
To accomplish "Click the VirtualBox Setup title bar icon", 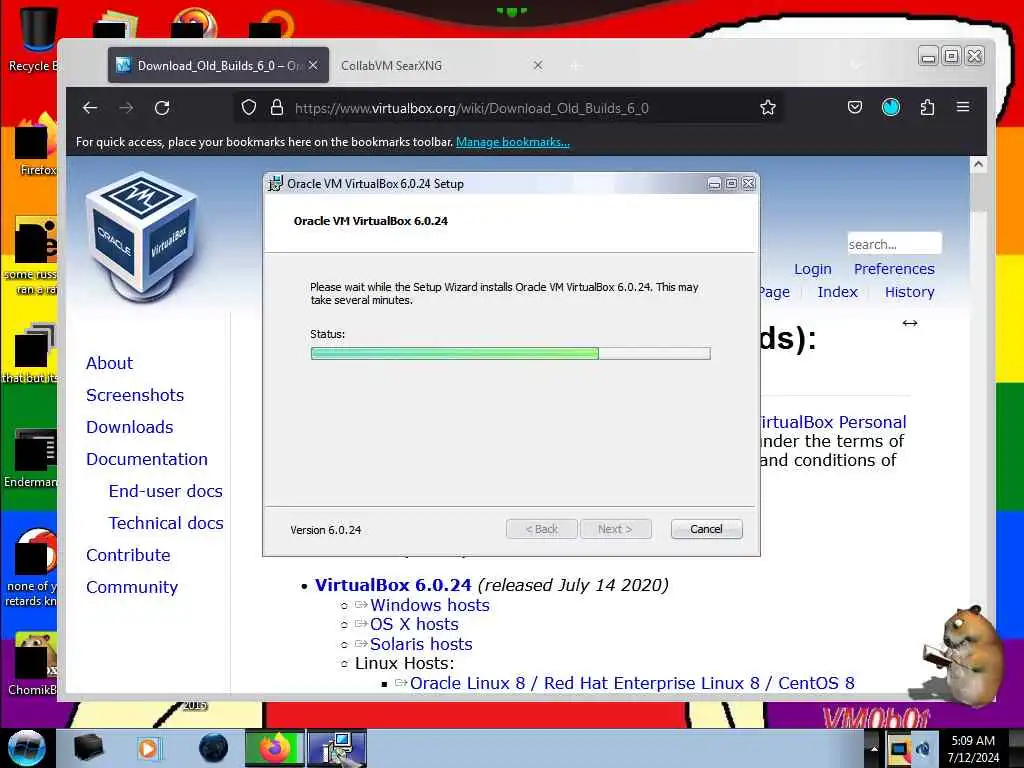I will click(276, 184).
